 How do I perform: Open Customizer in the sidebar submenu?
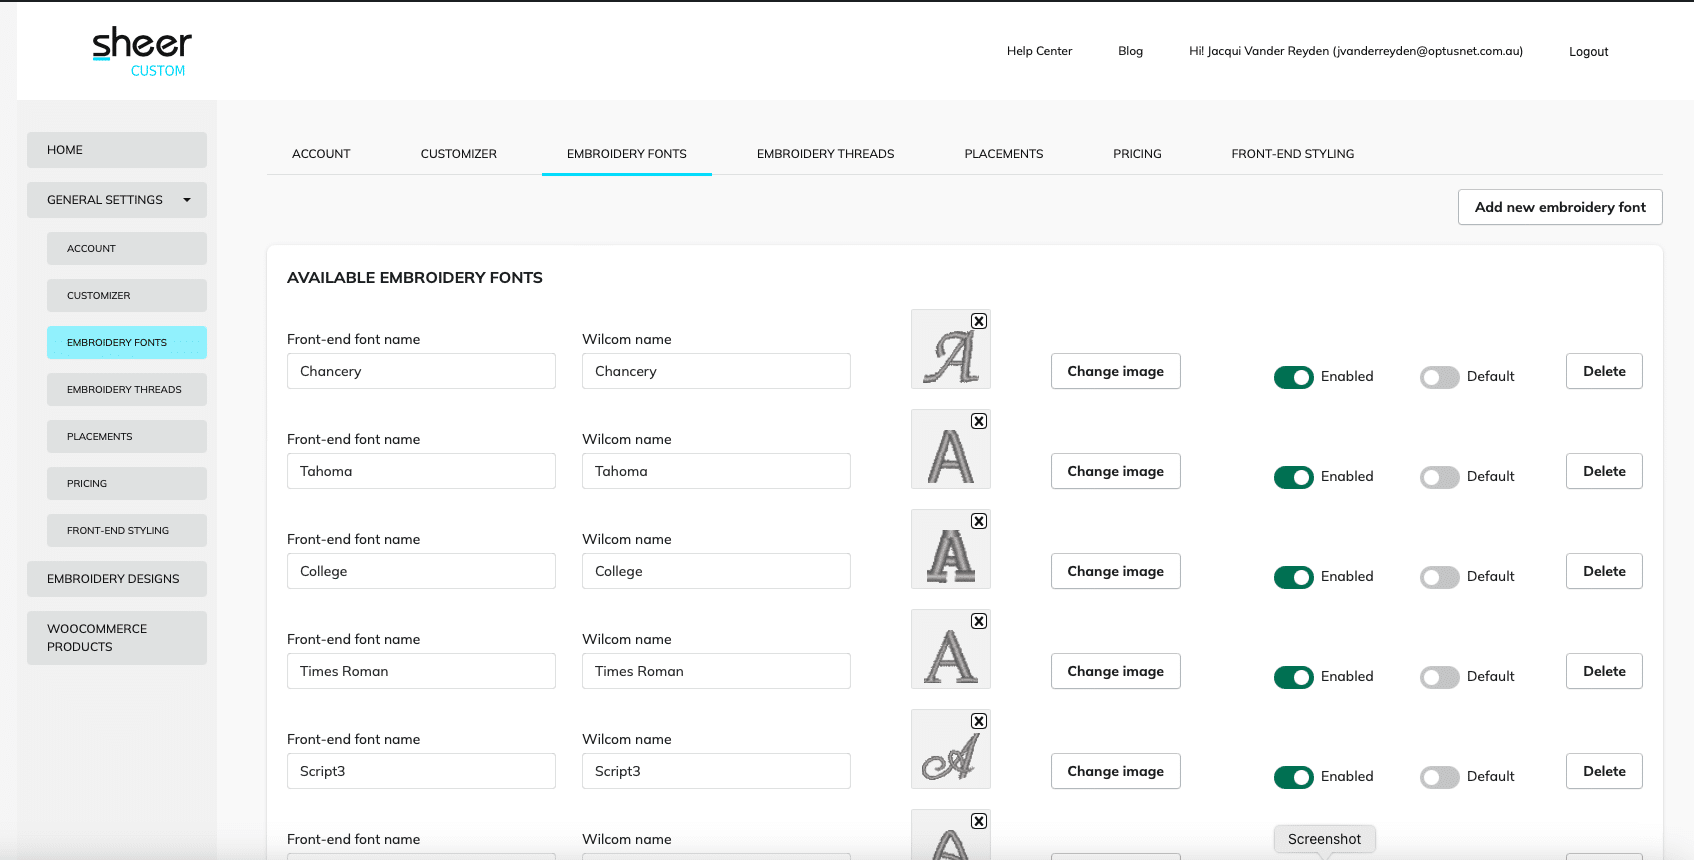[x=127, y=296]
